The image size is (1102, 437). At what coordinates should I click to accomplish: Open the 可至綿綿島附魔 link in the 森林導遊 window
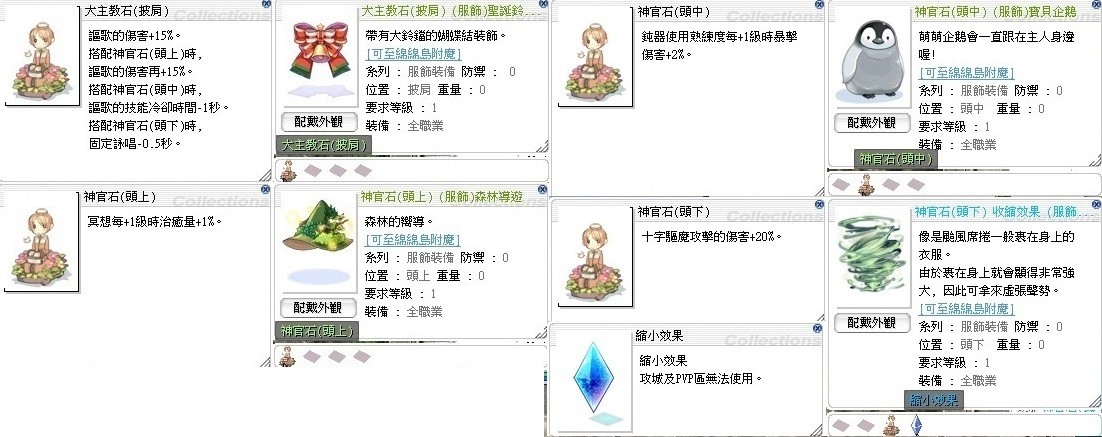413,240
